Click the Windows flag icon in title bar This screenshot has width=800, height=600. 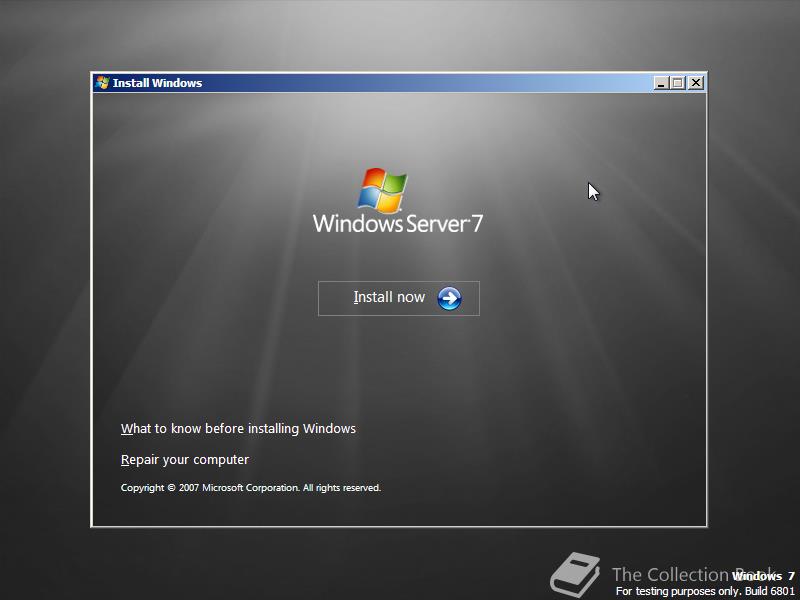102,83
